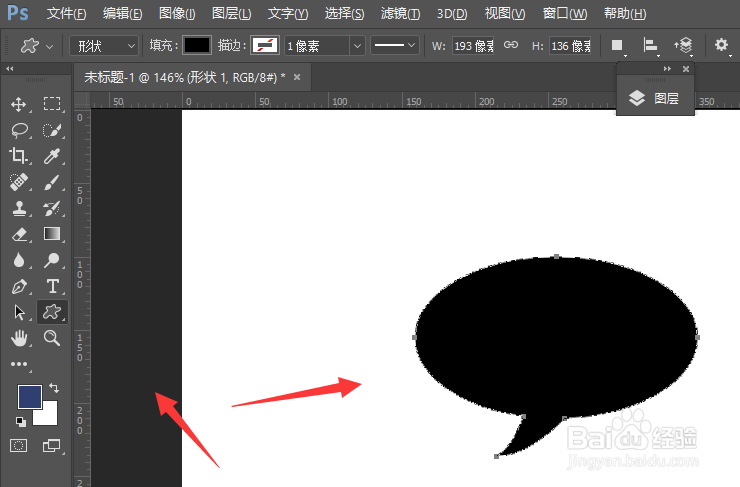Screen dimensions: 740x487
Task: Select the Clone Stamp tool
Action: tap(19, 208)
